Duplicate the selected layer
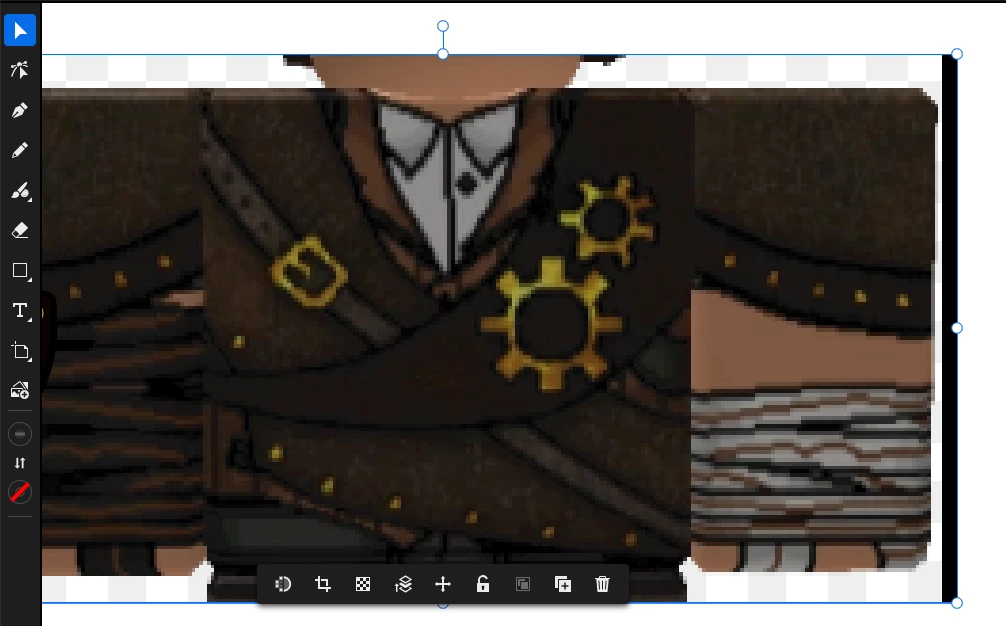 pyautogui.click(x=563, y=584)
